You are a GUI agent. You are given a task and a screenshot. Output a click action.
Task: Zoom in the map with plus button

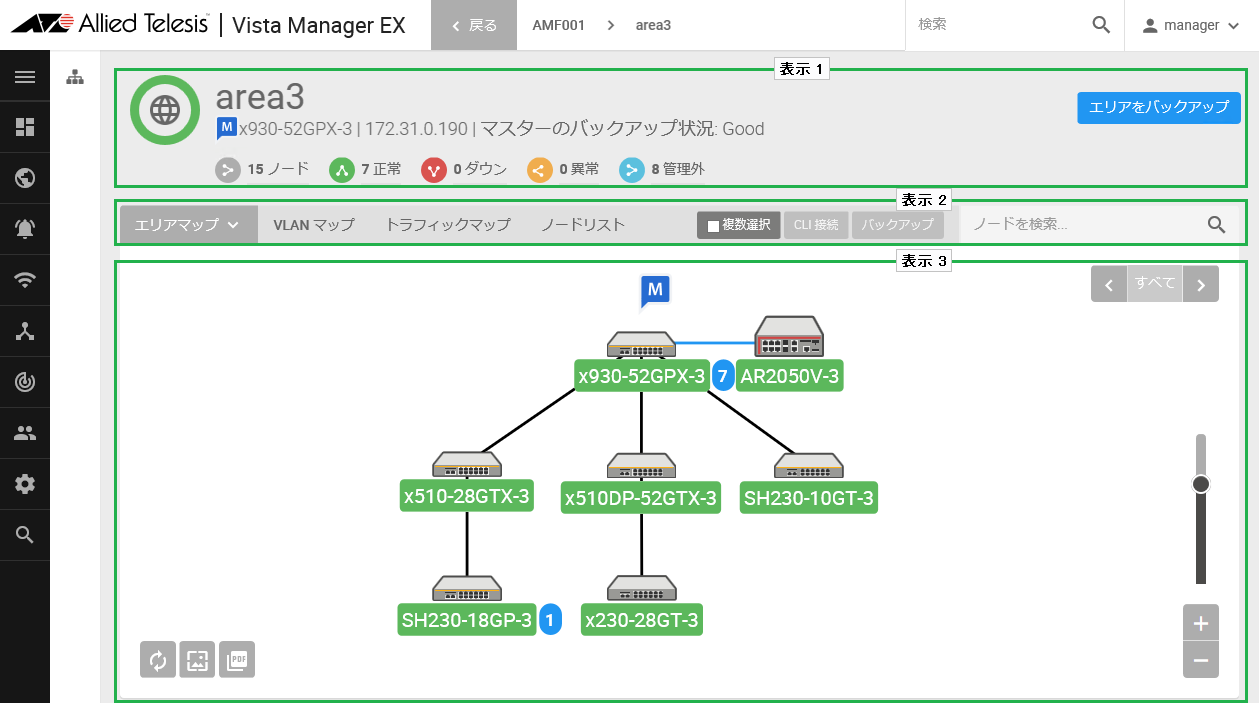pos(1201,623)
